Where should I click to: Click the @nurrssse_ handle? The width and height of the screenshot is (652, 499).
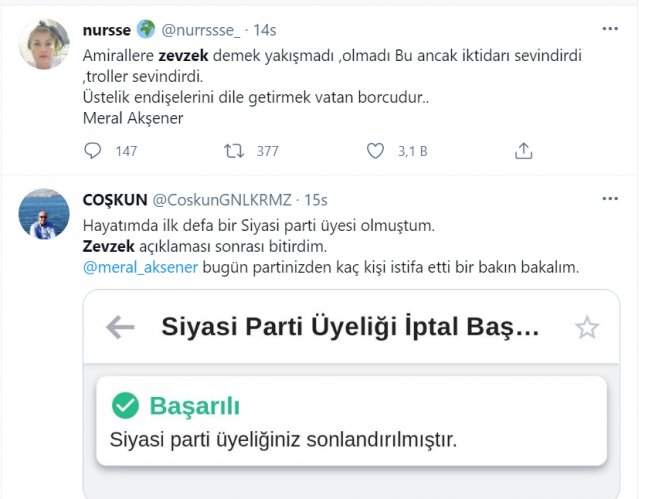[x=201, y=30]
